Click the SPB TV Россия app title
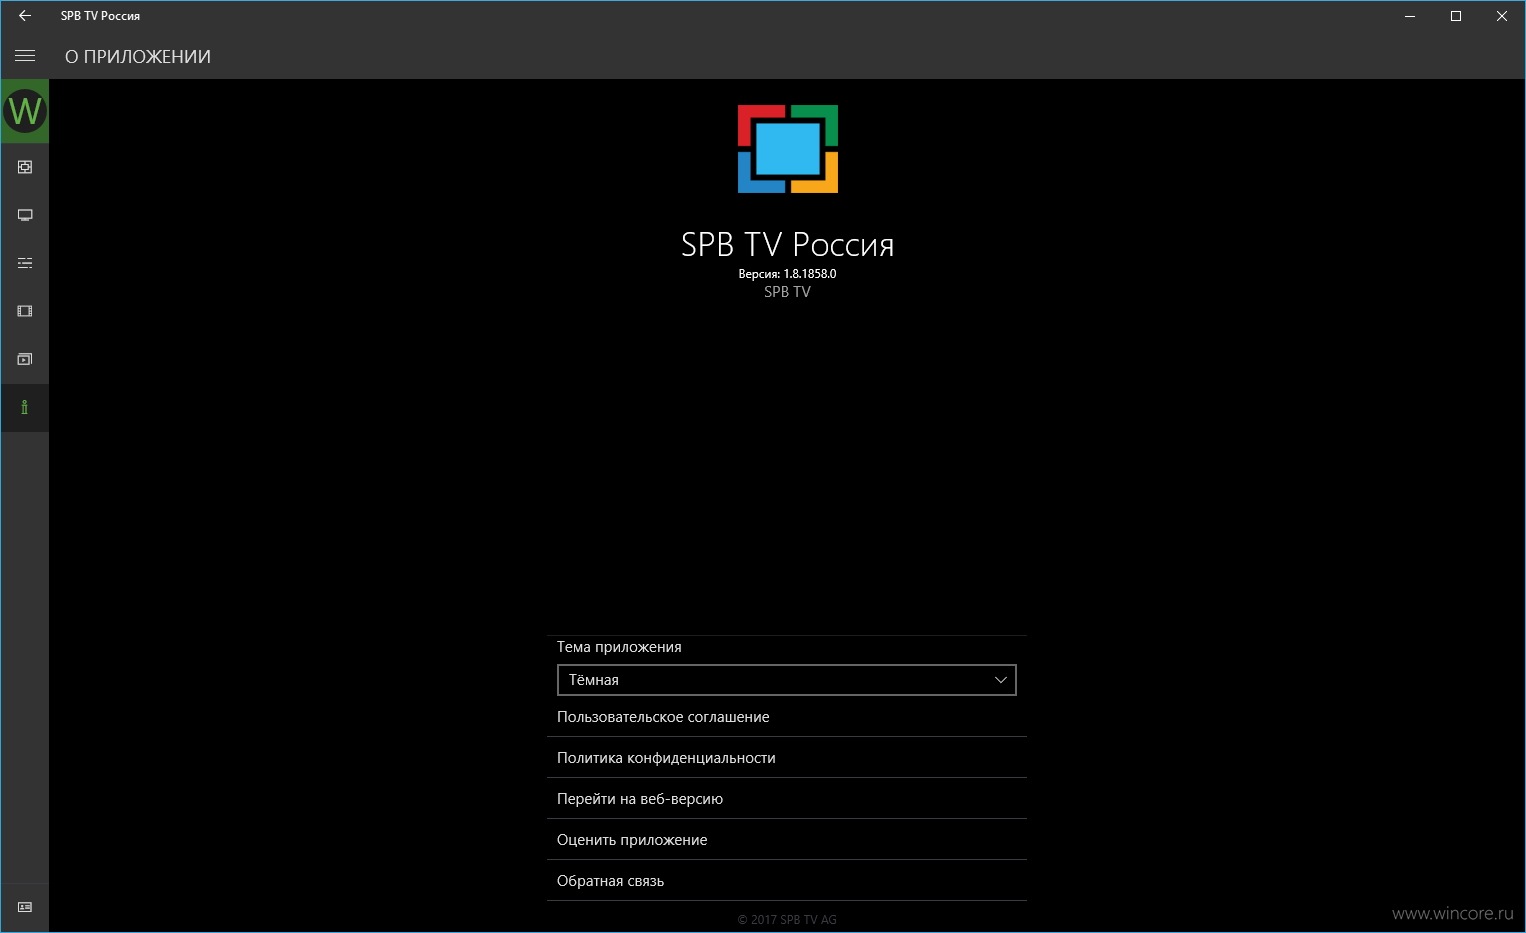 point(788,245)
